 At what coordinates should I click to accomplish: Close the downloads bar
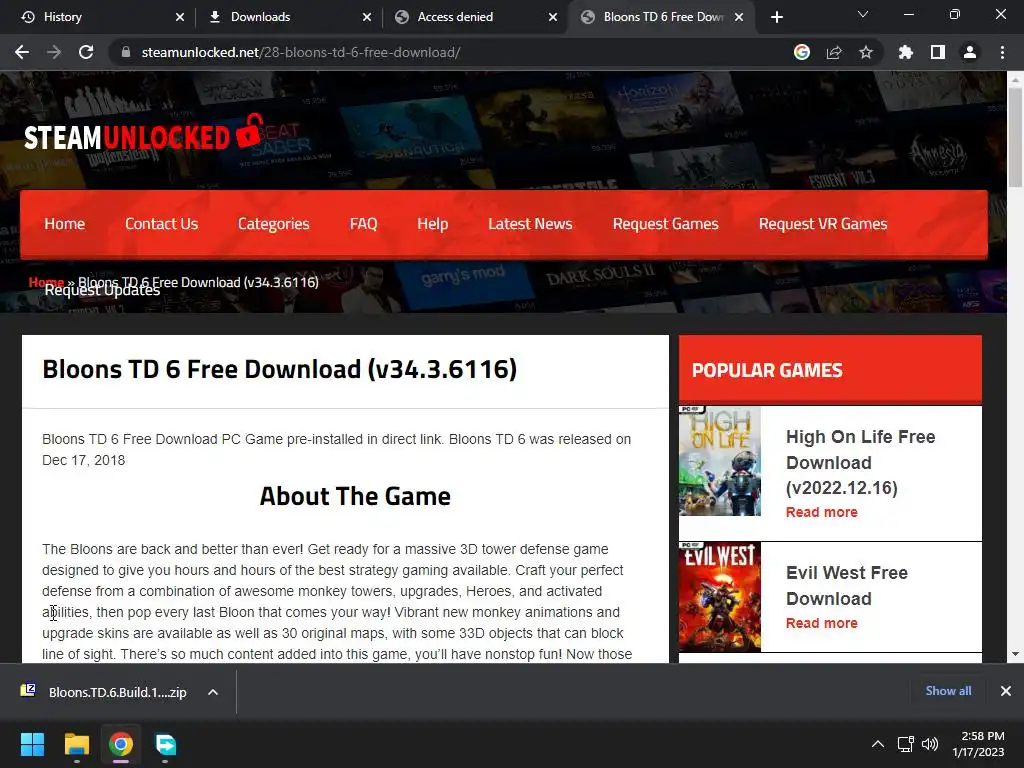(x=1006, y=691)
